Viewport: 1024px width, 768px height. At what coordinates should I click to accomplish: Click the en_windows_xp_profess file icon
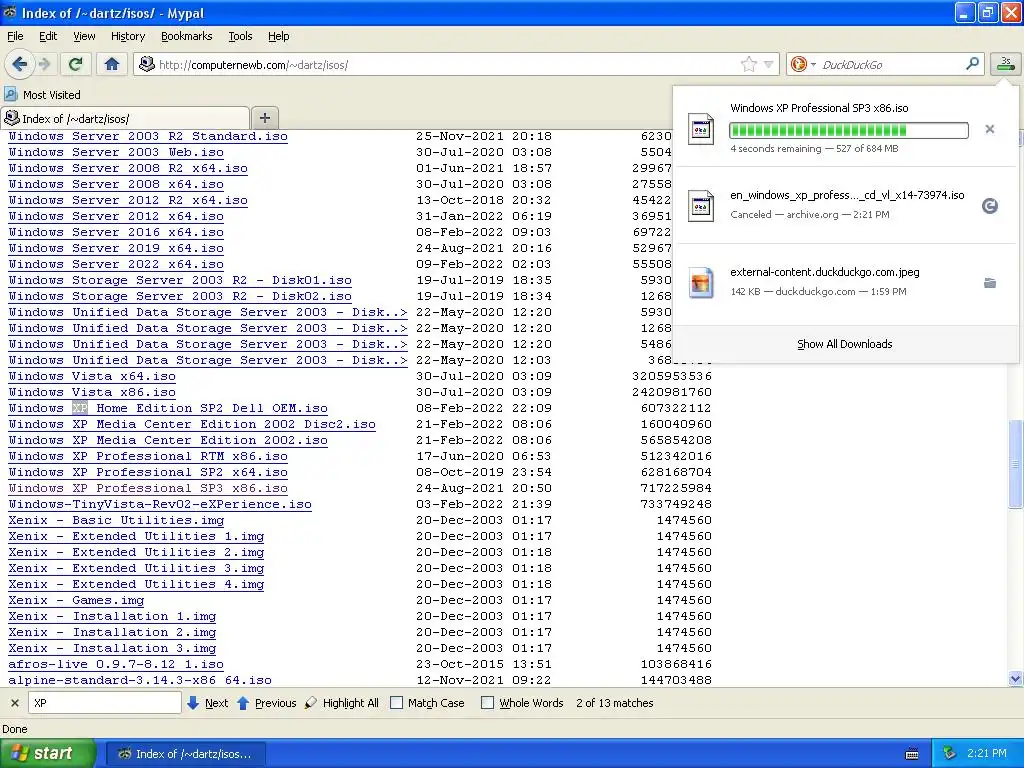[701, 206]
